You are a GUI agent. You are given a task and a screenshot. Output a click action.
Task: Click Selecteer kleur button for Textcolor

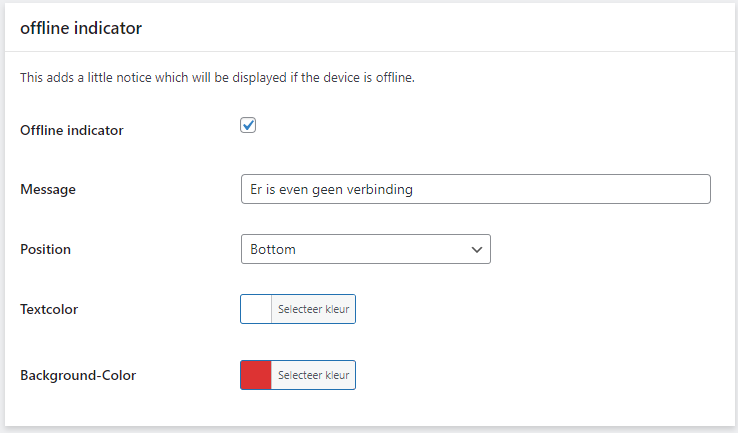pos(313,309)
